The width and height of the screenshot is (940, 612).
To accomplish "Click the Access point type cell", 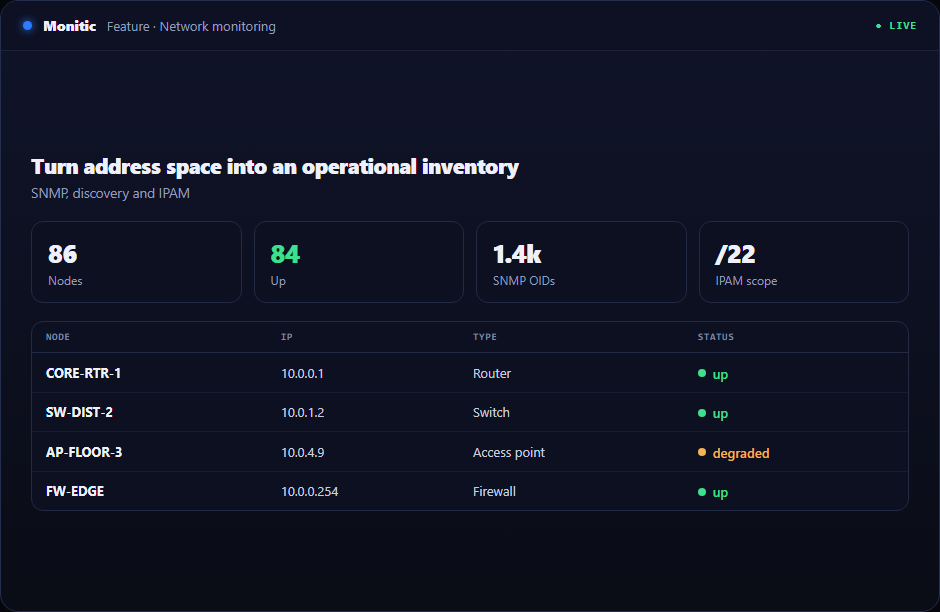I will point(509,453).
